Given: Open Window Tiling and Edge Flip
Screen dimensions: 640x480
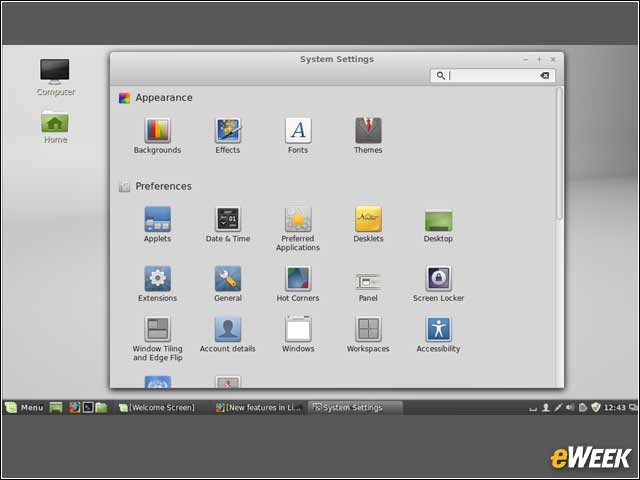Looking at the screenshot, I should (158, 339).
